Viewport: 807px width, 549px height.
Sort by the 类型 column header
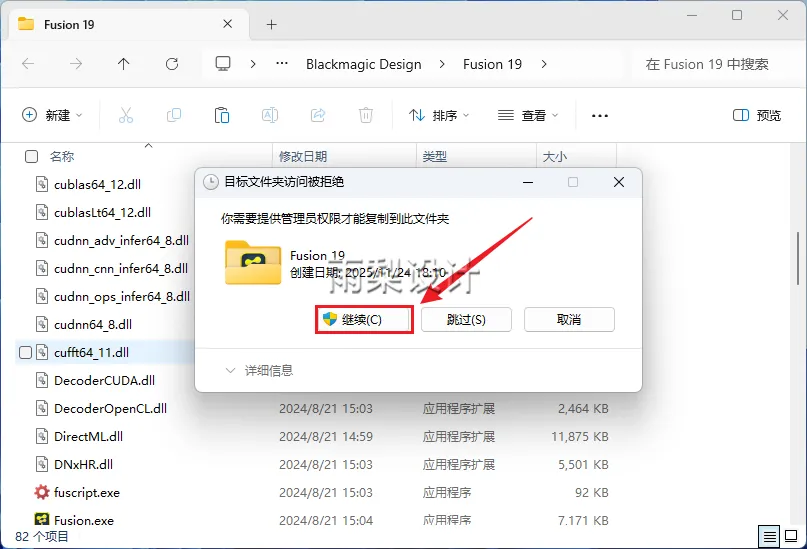(x=434, y=156)
